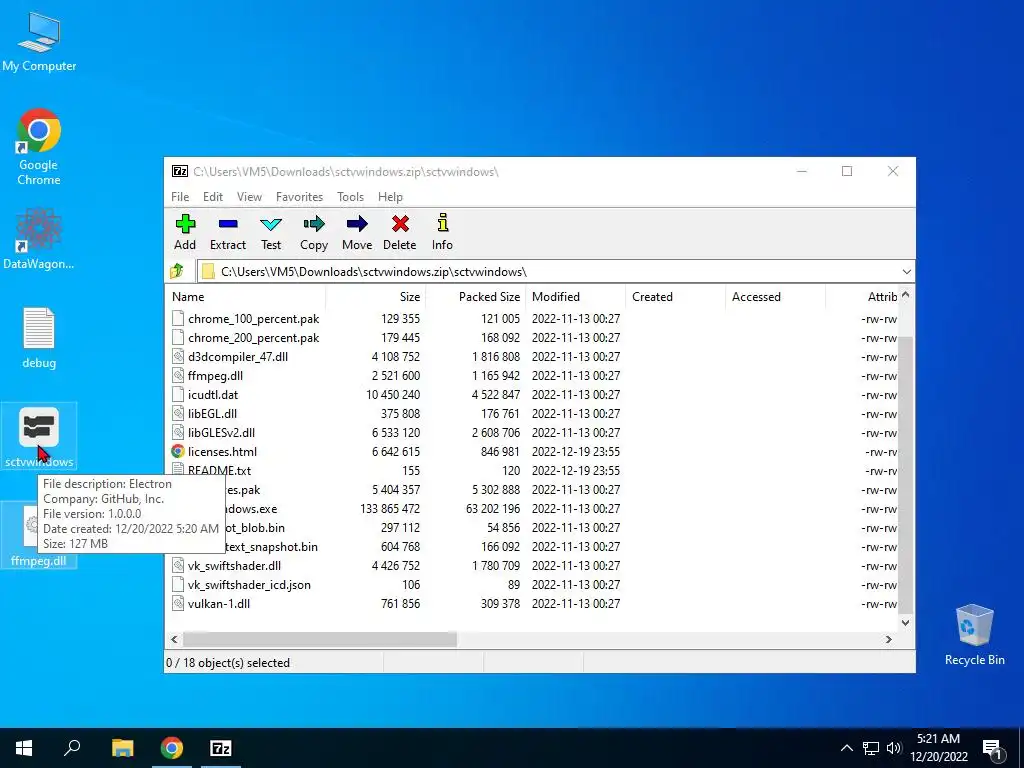Viewport: 1024px width, 768px height.
Task: Select libEGL.dll file
Action: pyautogui.click(x=212, y=413)
